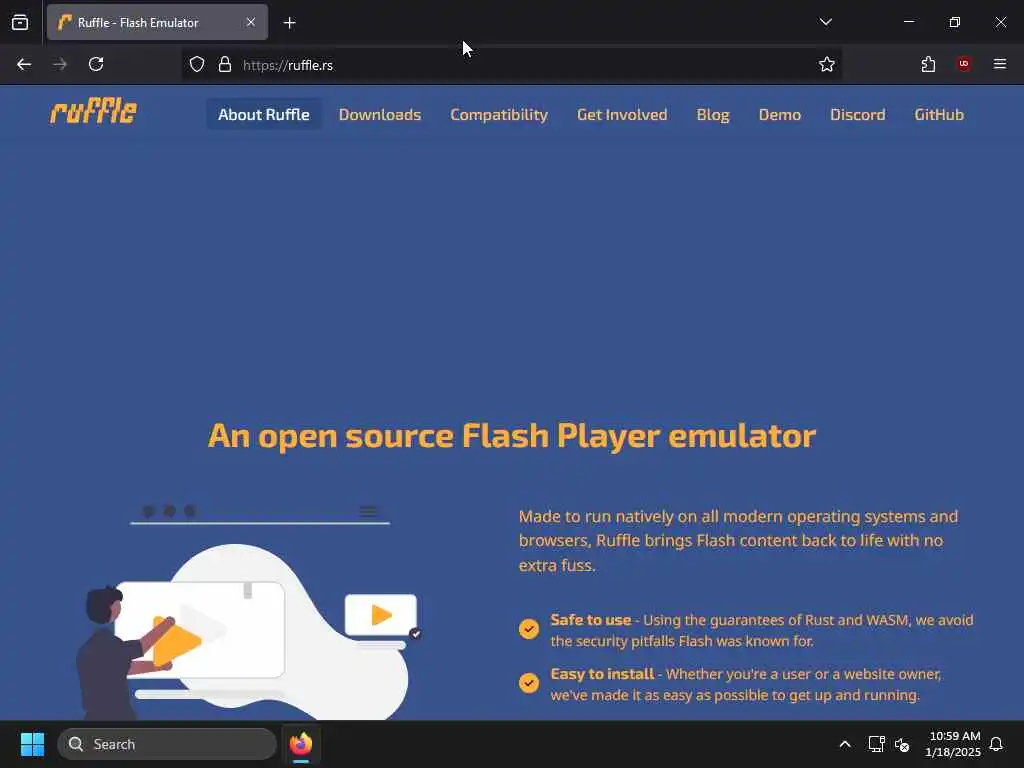The width and height of the screenshot is (1024, 768).
Task: Select the Ruffle - Flash Emulator tab
Action: click(x=157, y=22)
